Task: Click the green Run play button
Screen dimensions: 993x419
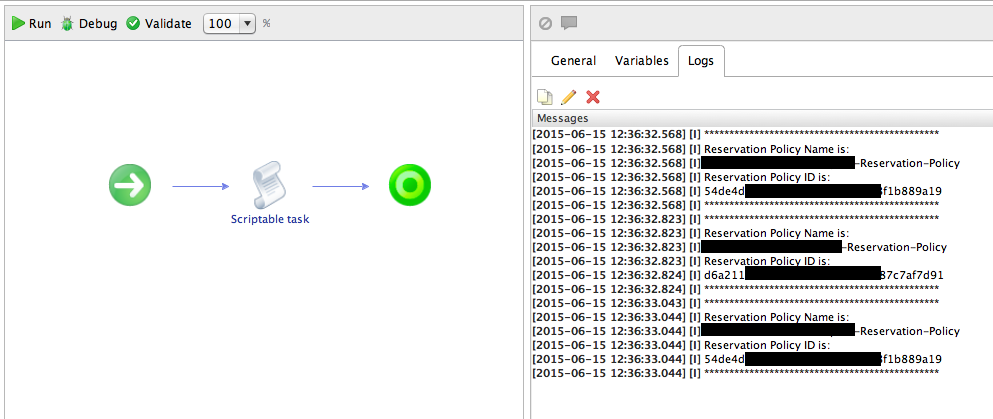Action: 19,23
